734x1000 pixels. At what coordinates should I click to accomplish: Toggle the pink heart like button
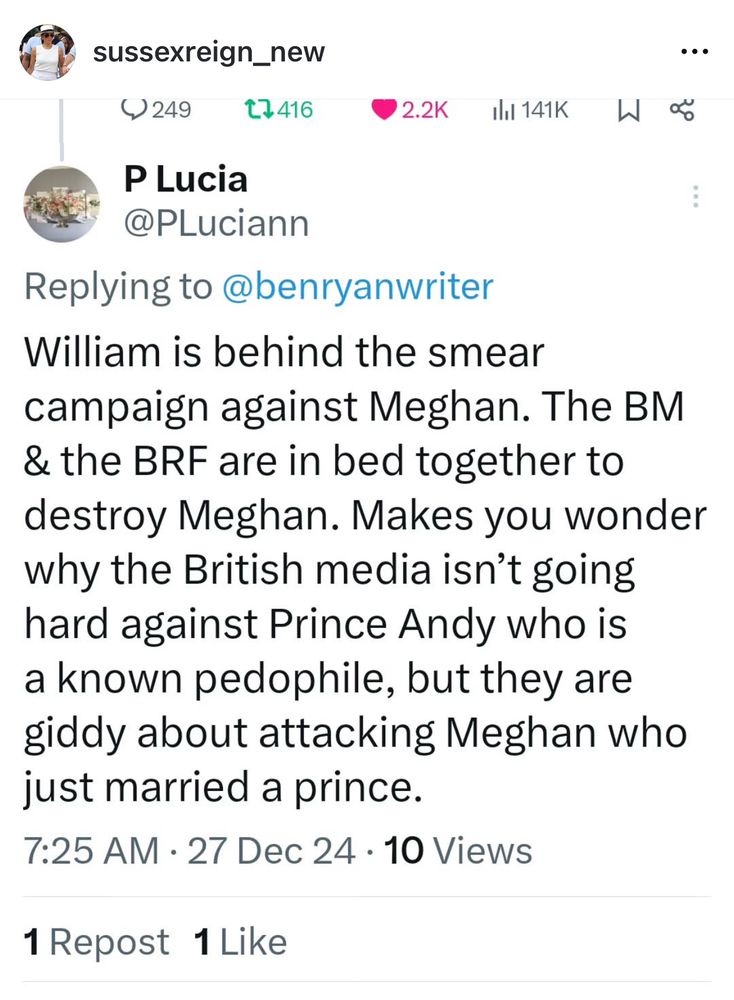pyautogui.click(x=384, y=110)
